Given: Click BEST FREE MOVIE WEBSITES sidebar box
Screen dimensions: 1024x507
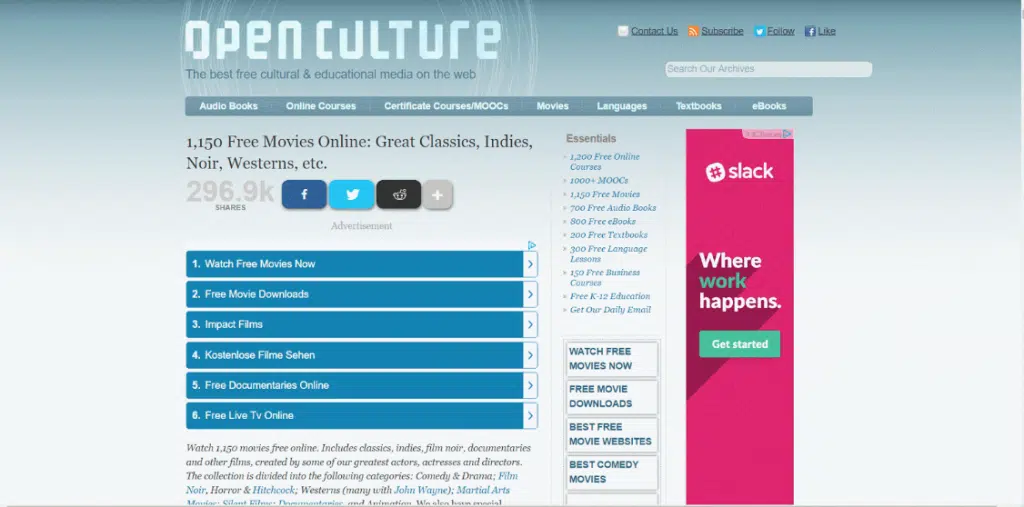Looking at the screenshot, I should point(612,434).
